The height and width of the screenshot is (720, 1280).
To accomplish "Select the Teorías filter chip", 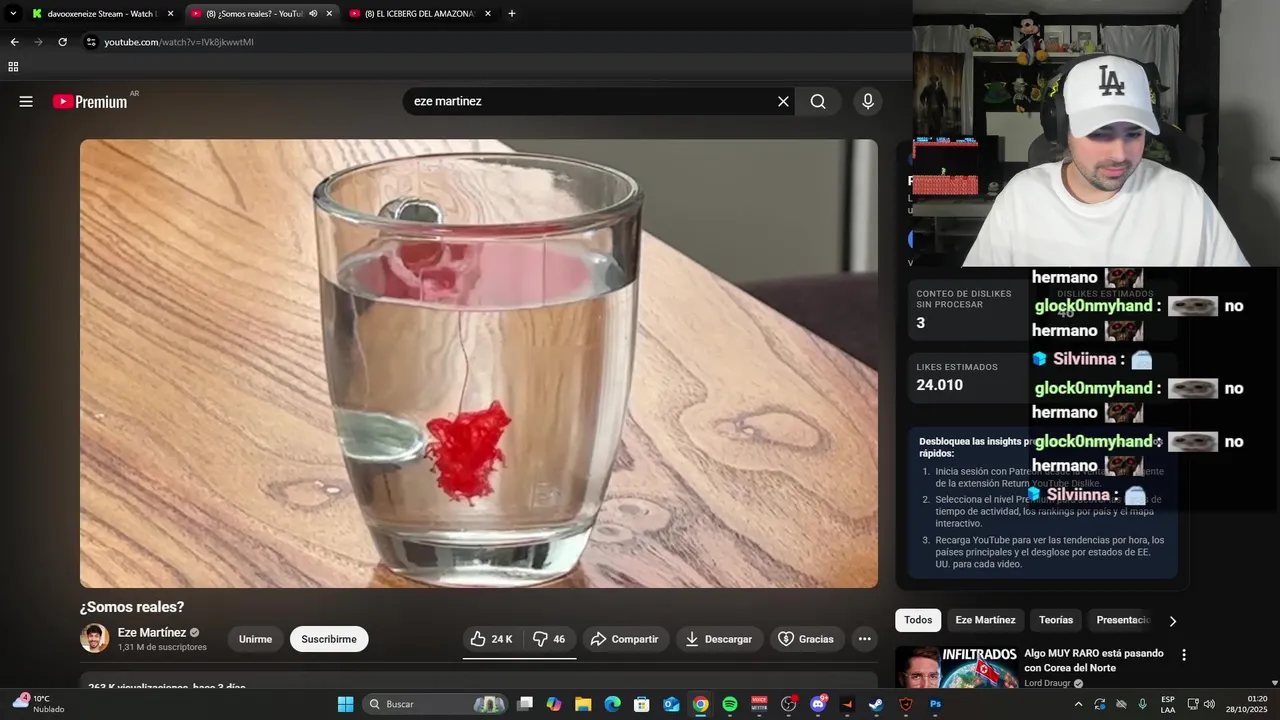I will [x=1056, y=620].
